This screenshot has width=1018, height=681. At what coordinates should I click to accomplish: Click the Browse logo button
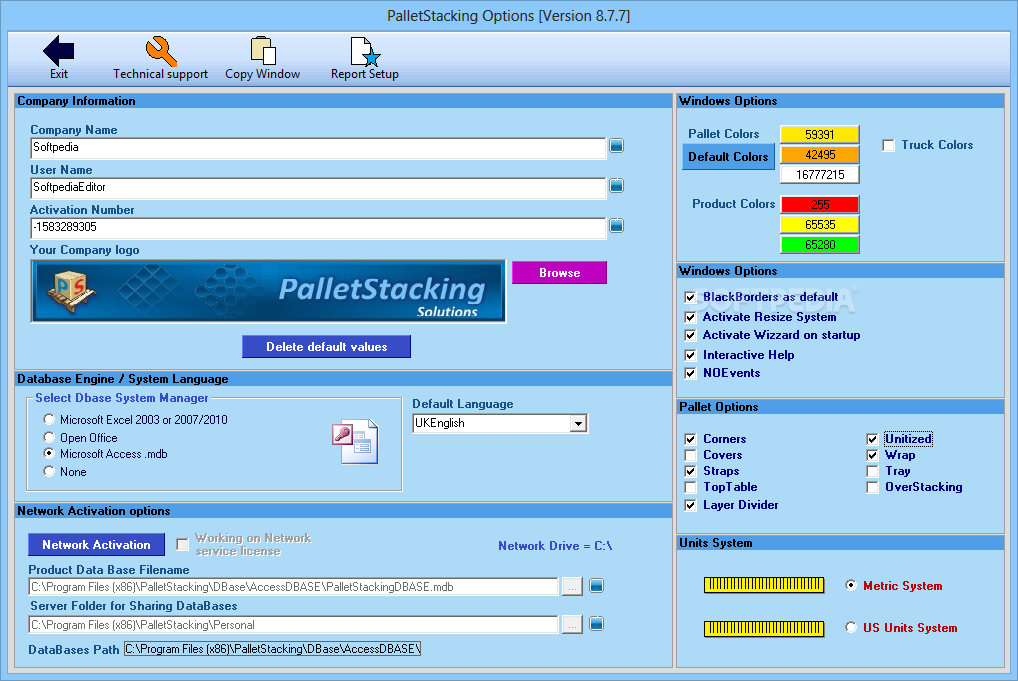(560, 273)
